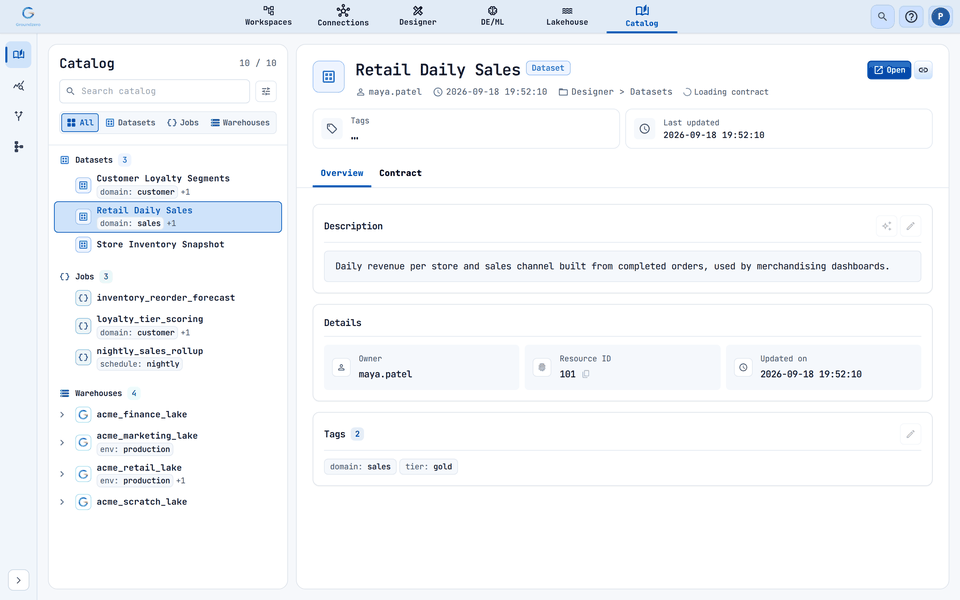Go to Connections in top navigation
This screenshot has height=600, width=960.
click(343, 17)
